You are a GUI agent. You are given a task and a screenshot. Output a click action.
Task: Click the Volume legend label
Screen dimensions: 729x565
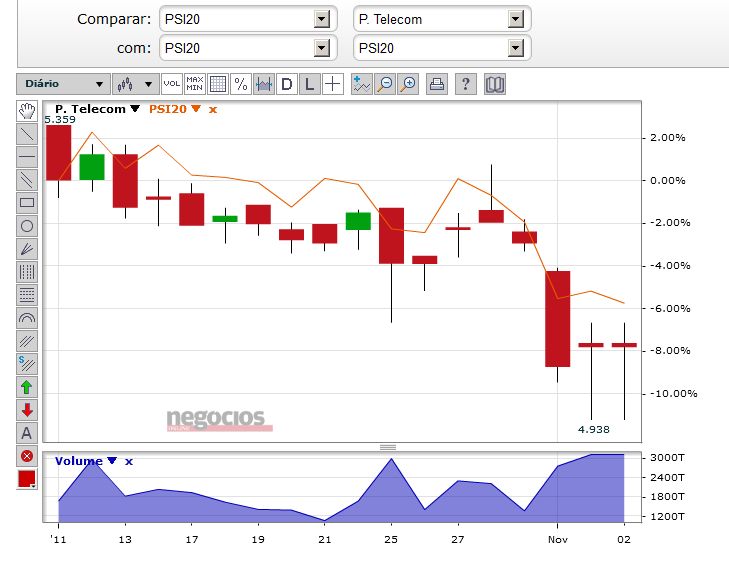[79, 461]
